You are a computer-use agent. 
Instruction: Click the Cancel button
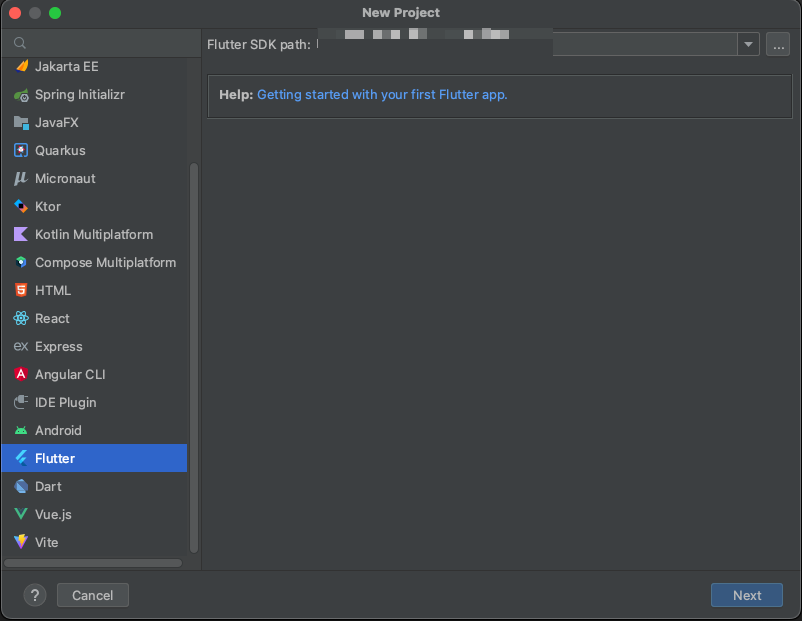click(93, 595)
